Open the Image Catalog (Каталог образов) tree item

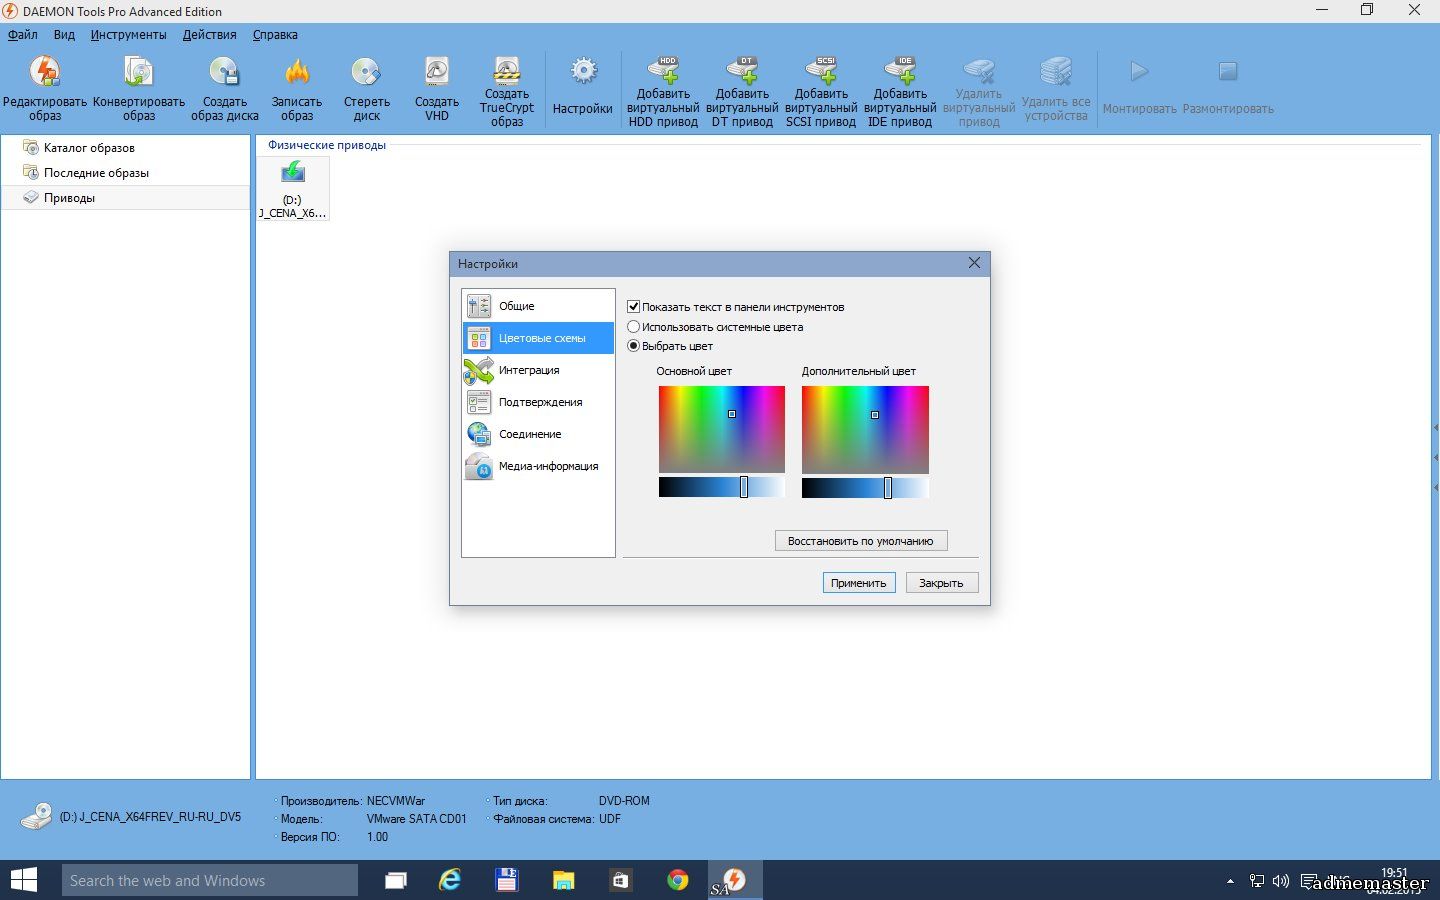click(89, 148)
